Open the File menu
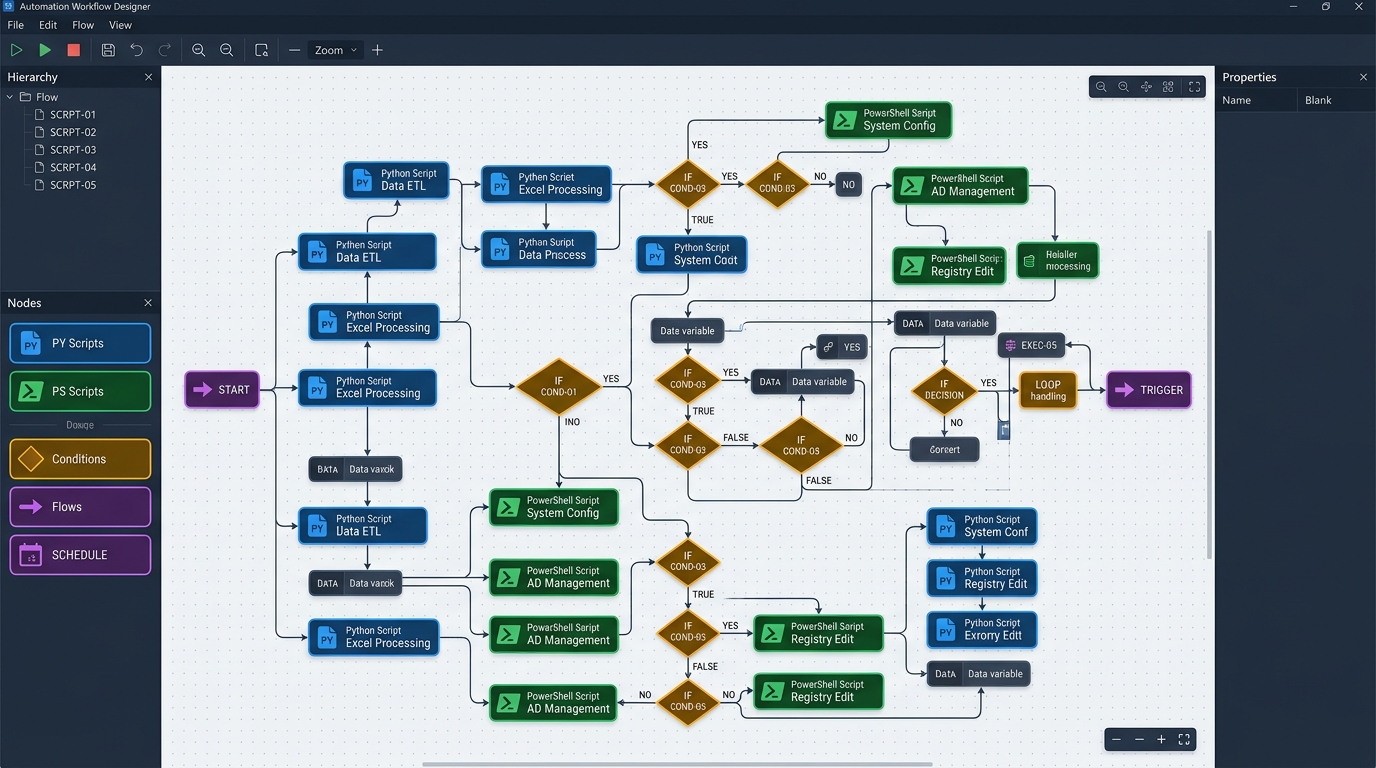 pos(16,25)
